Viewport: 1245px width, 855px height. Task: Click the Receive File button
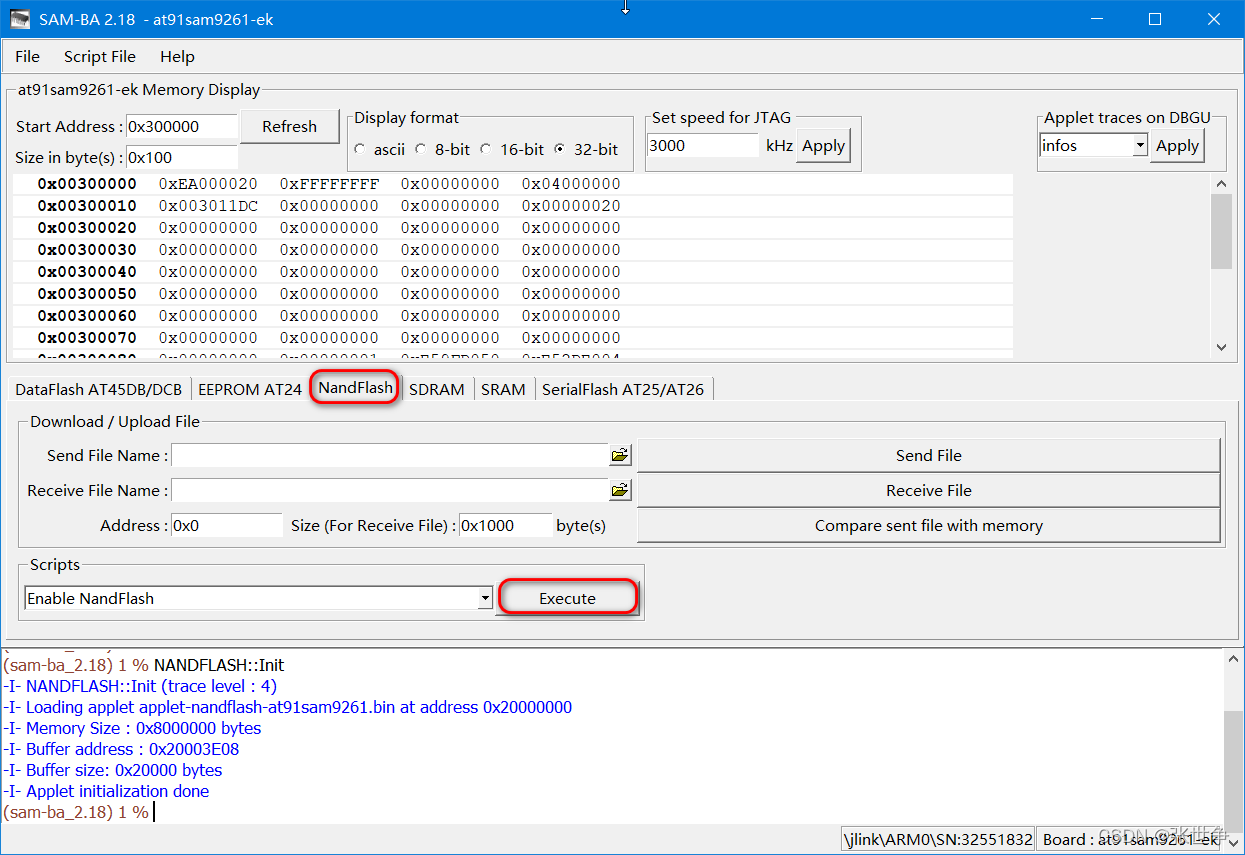pyautogui.click(x=929, y=491)
